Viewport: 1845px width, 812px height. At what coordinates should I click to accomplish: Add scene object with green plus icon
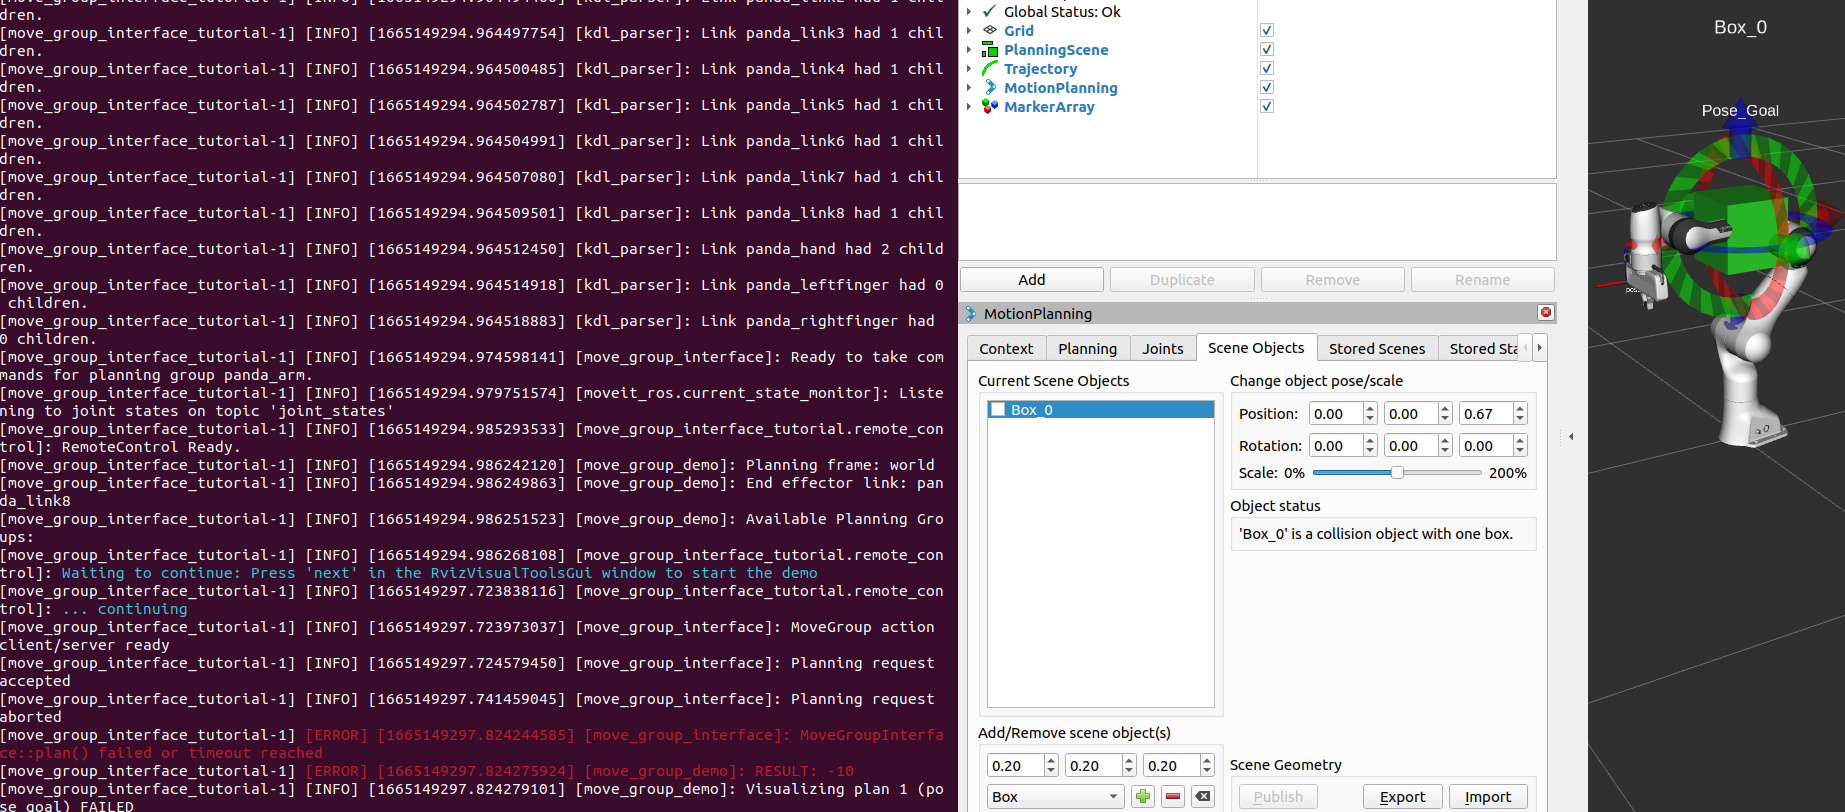click(1143, 797)
